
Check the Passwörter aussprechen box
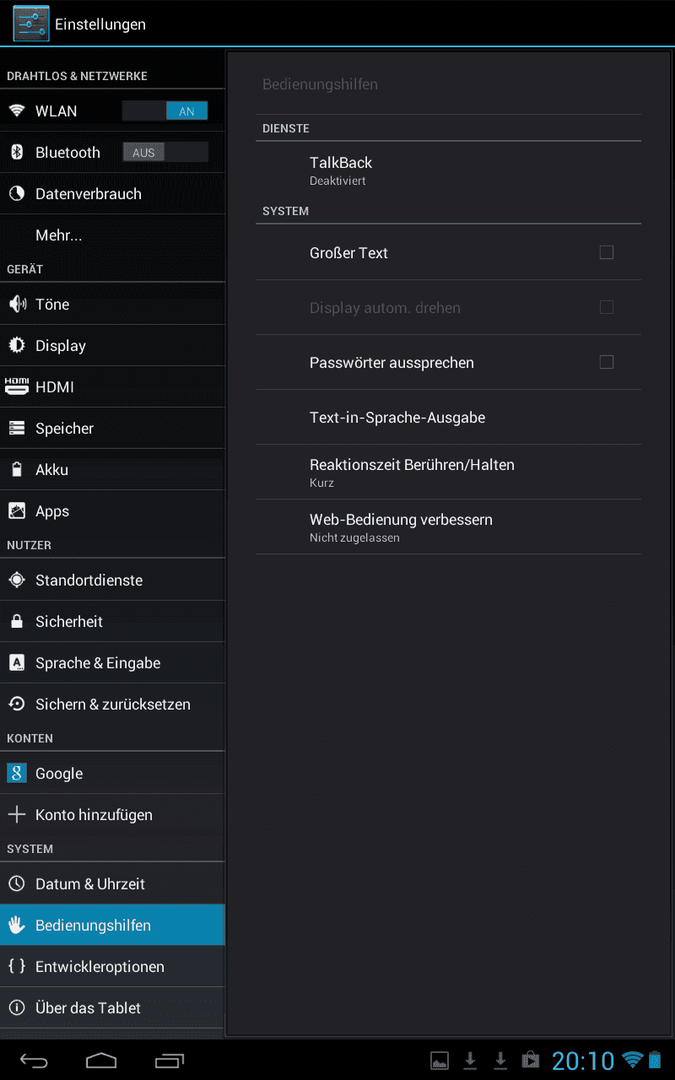pyautogui.click(x=606, y=362)
